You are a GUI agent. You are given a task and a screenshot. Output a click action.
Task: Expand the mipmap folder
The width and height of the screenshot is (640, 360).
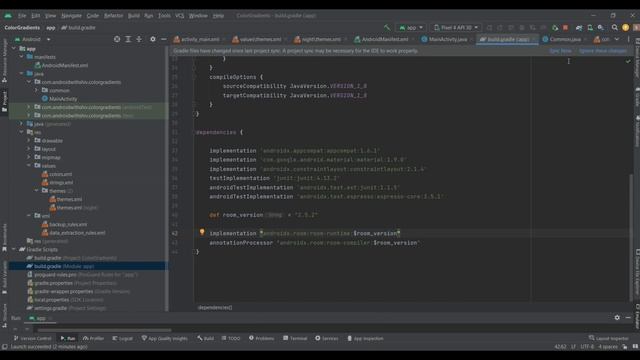tap(29, 157)
